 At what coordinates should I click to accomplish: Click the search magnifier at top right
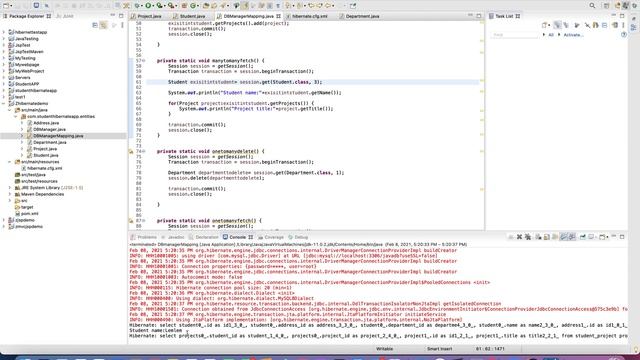click(x=592, y=6)
